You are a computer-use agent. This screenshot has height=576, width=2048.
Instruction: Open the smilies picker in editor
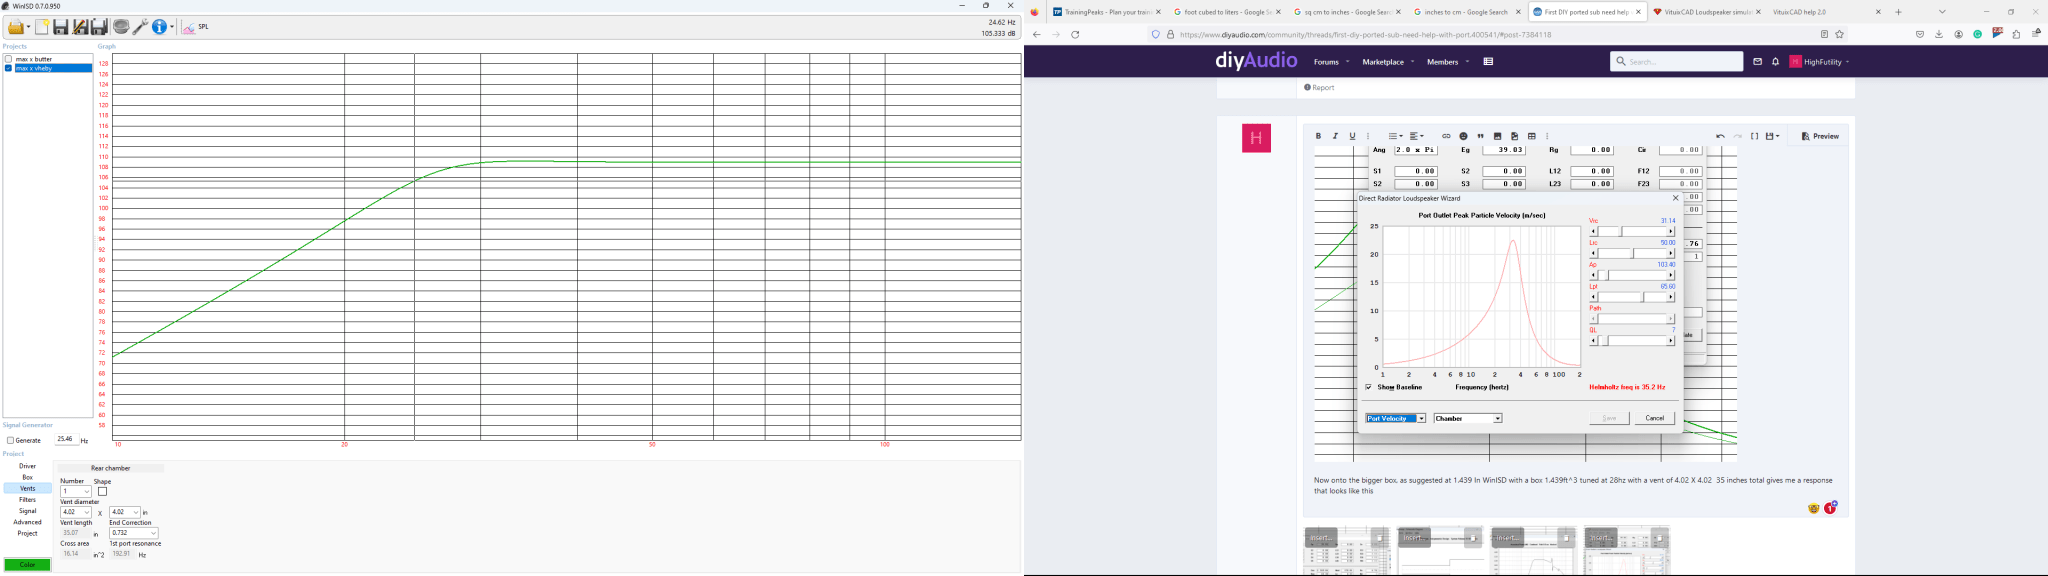click(x=1463, y=136)
